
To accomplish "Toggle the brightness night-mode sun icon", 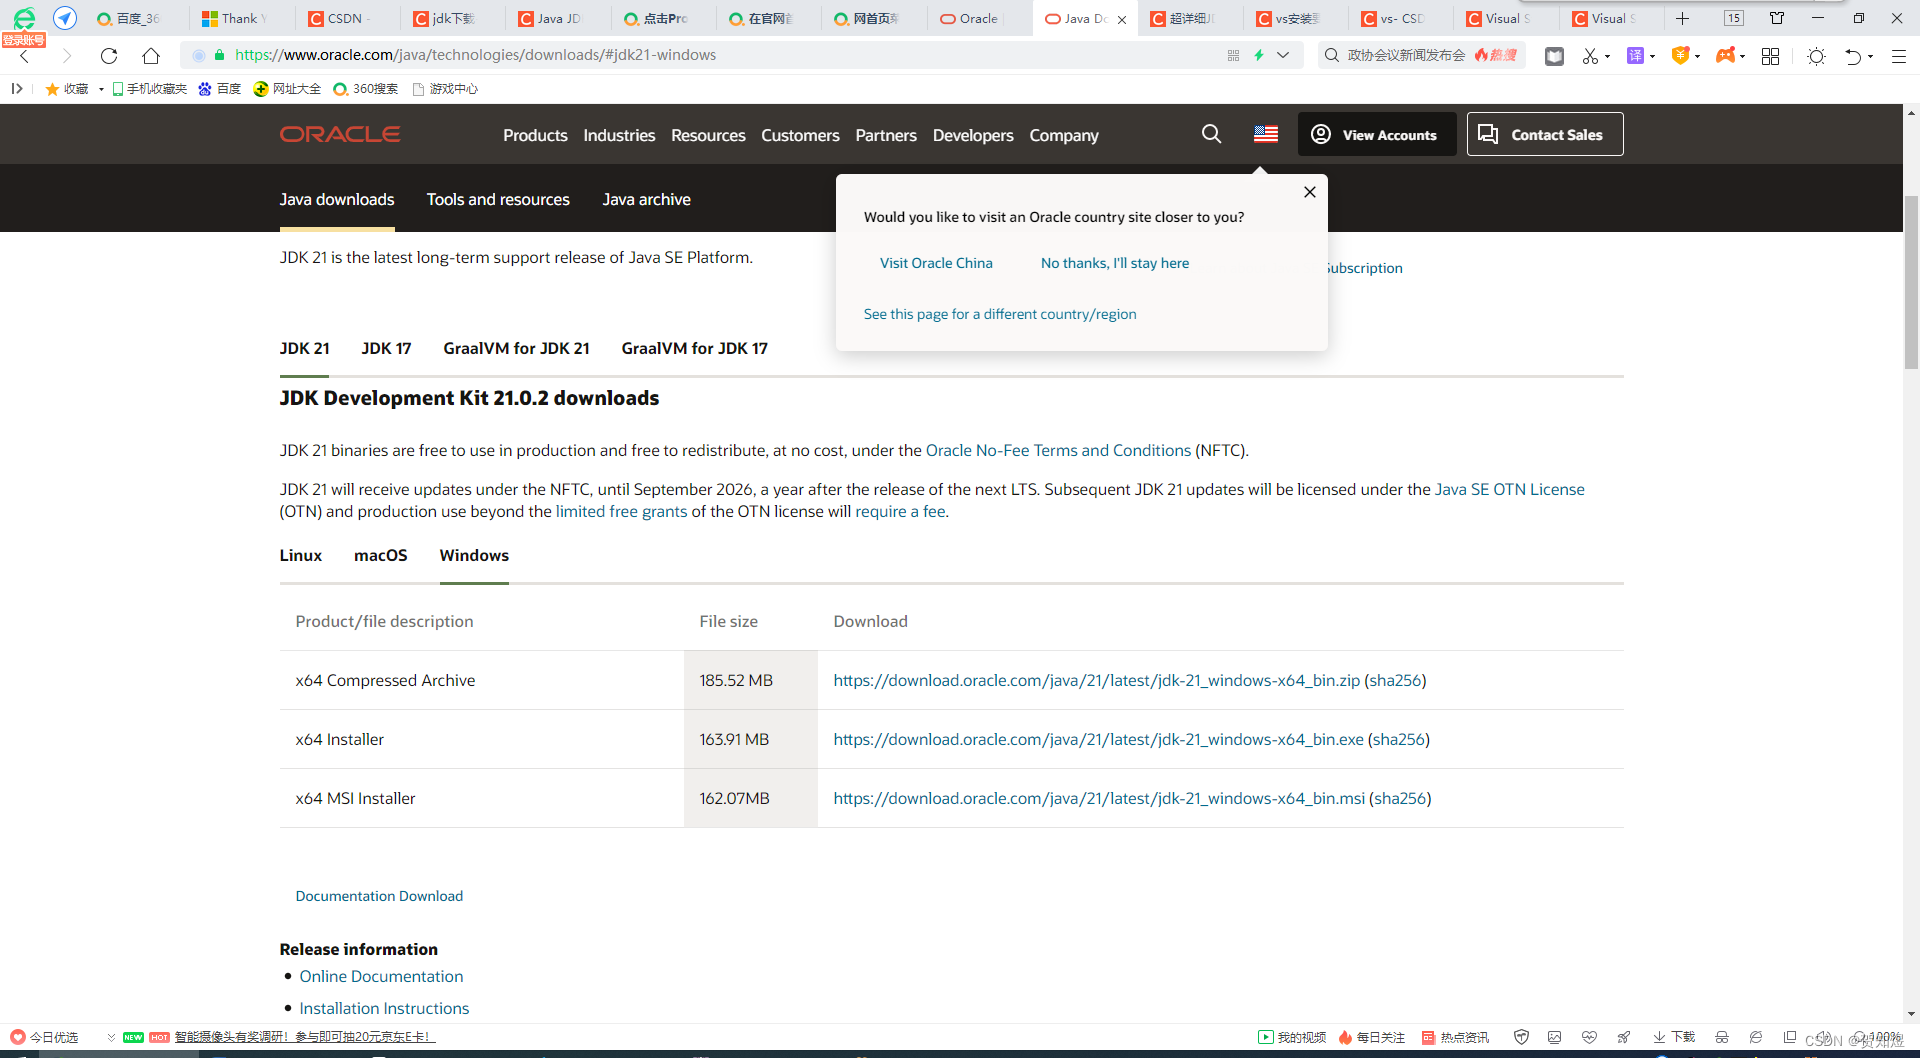I will tap(1817, 56).
